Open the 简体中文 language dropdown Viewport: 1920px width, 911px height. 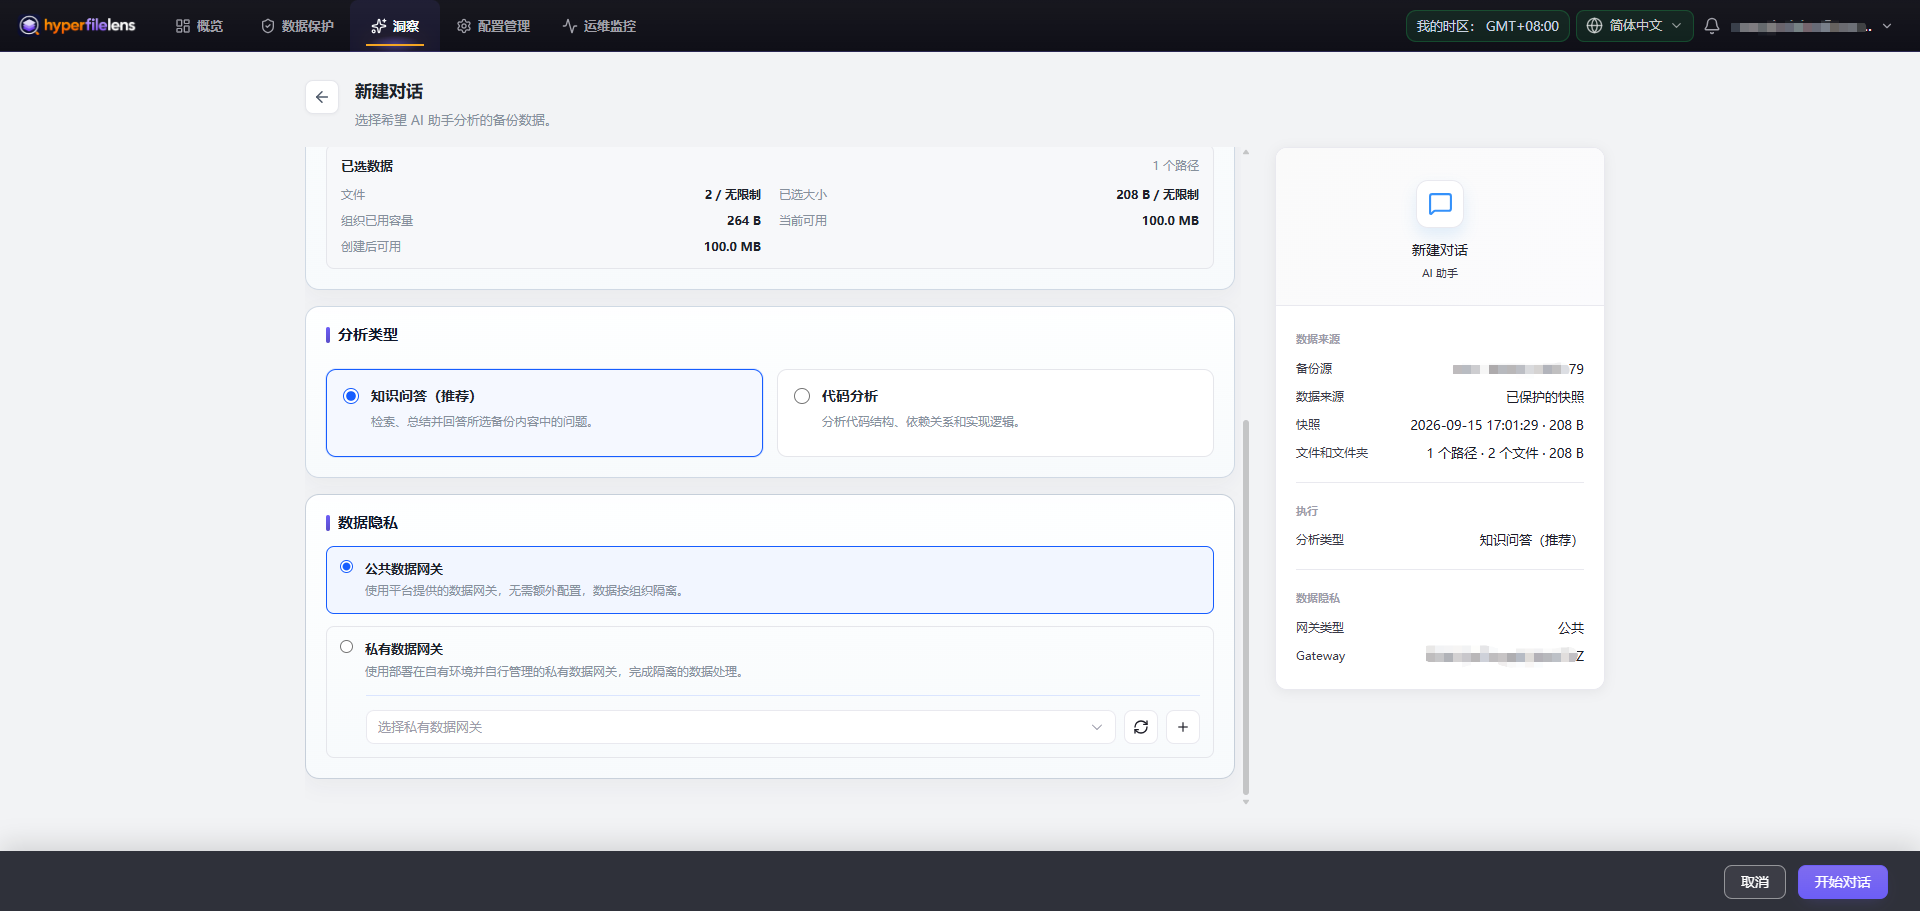[1635, 26]
